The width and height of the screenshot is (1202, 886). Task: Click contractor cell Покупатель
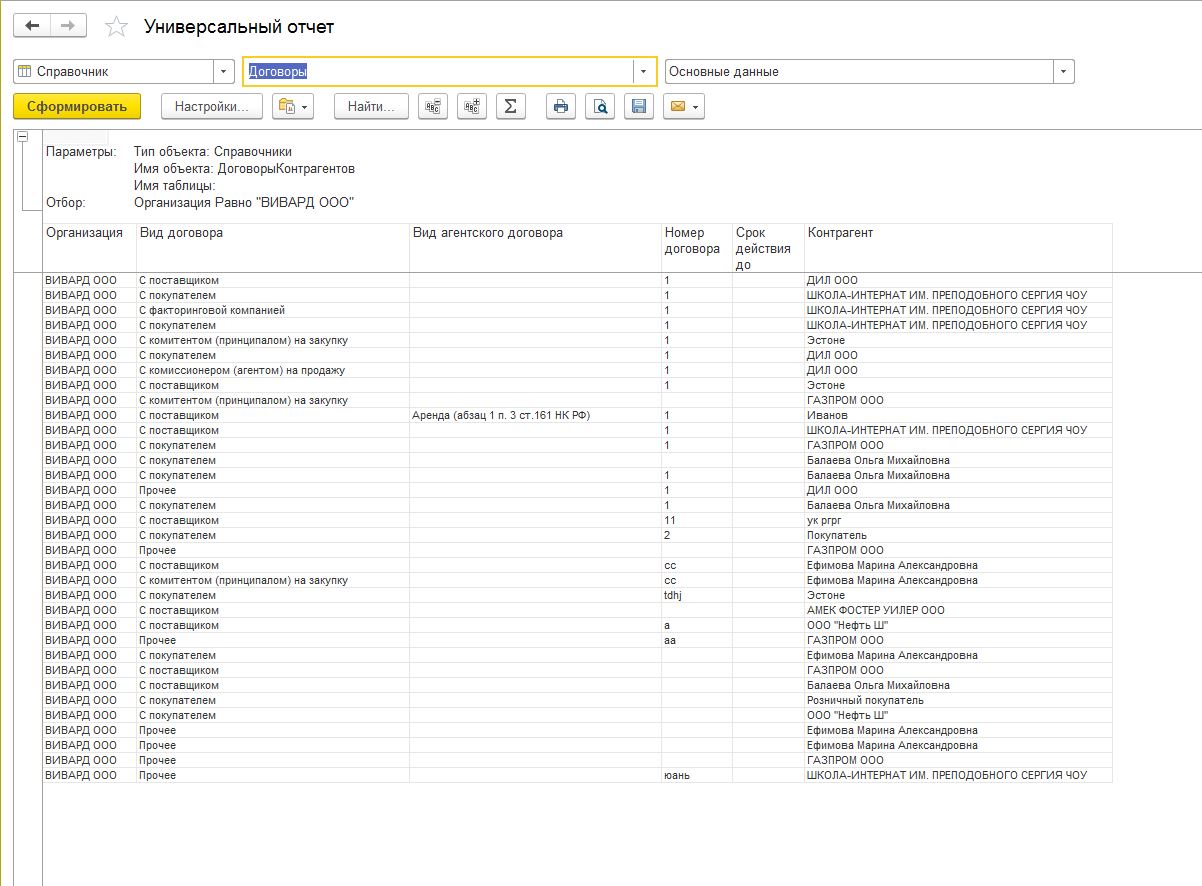(958, 535)
